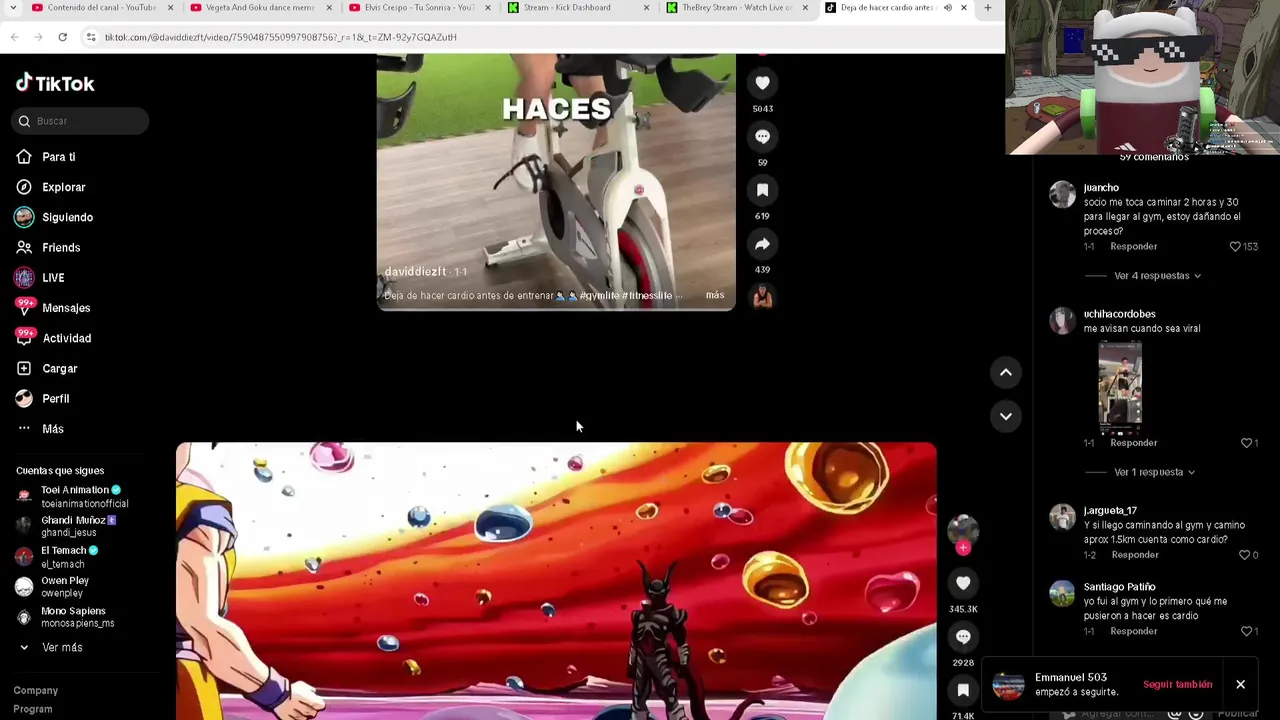The width and height of the screenshot is (1280, 720).
Task: Open the site info icon in address bar
Action: (x=91, y=37)
